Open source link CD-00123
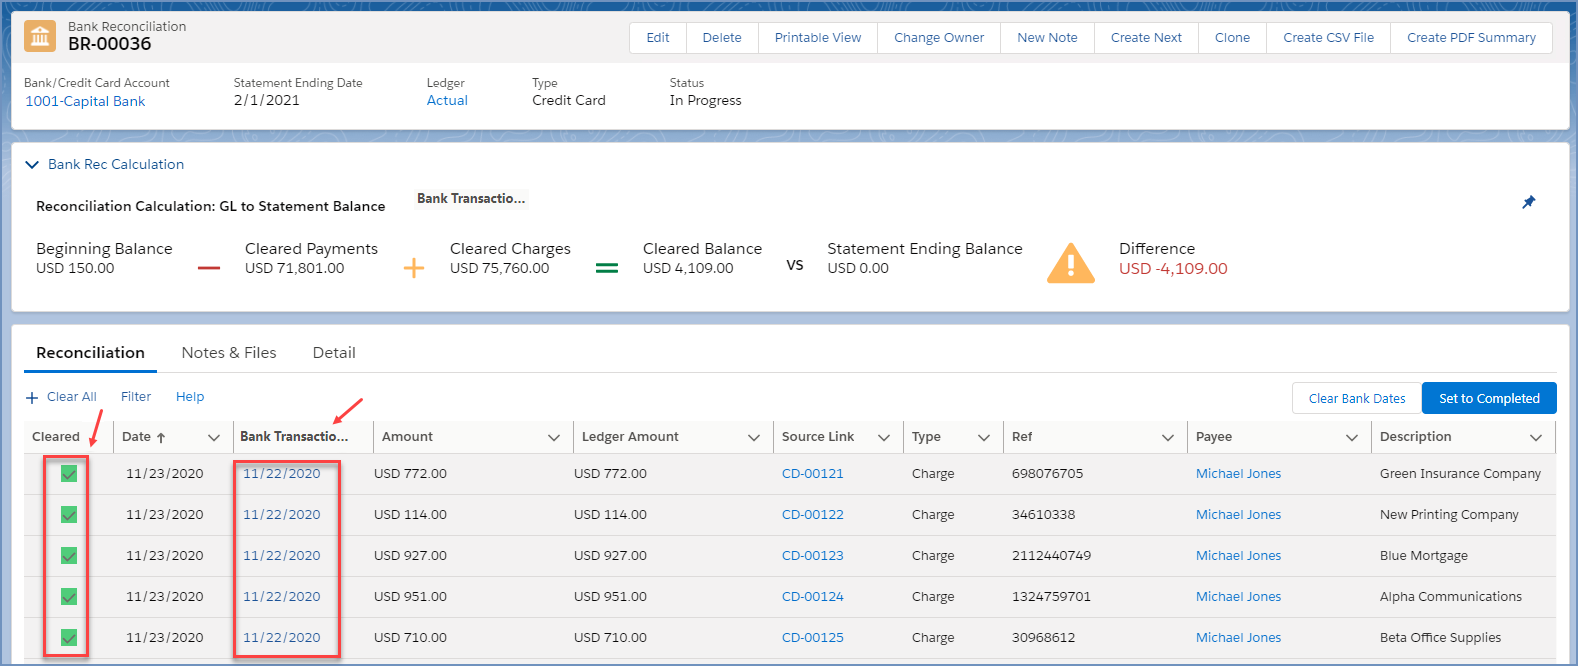Image resolution: width=1578 pixels, height=666 pixels. click(x=812, y=556)
